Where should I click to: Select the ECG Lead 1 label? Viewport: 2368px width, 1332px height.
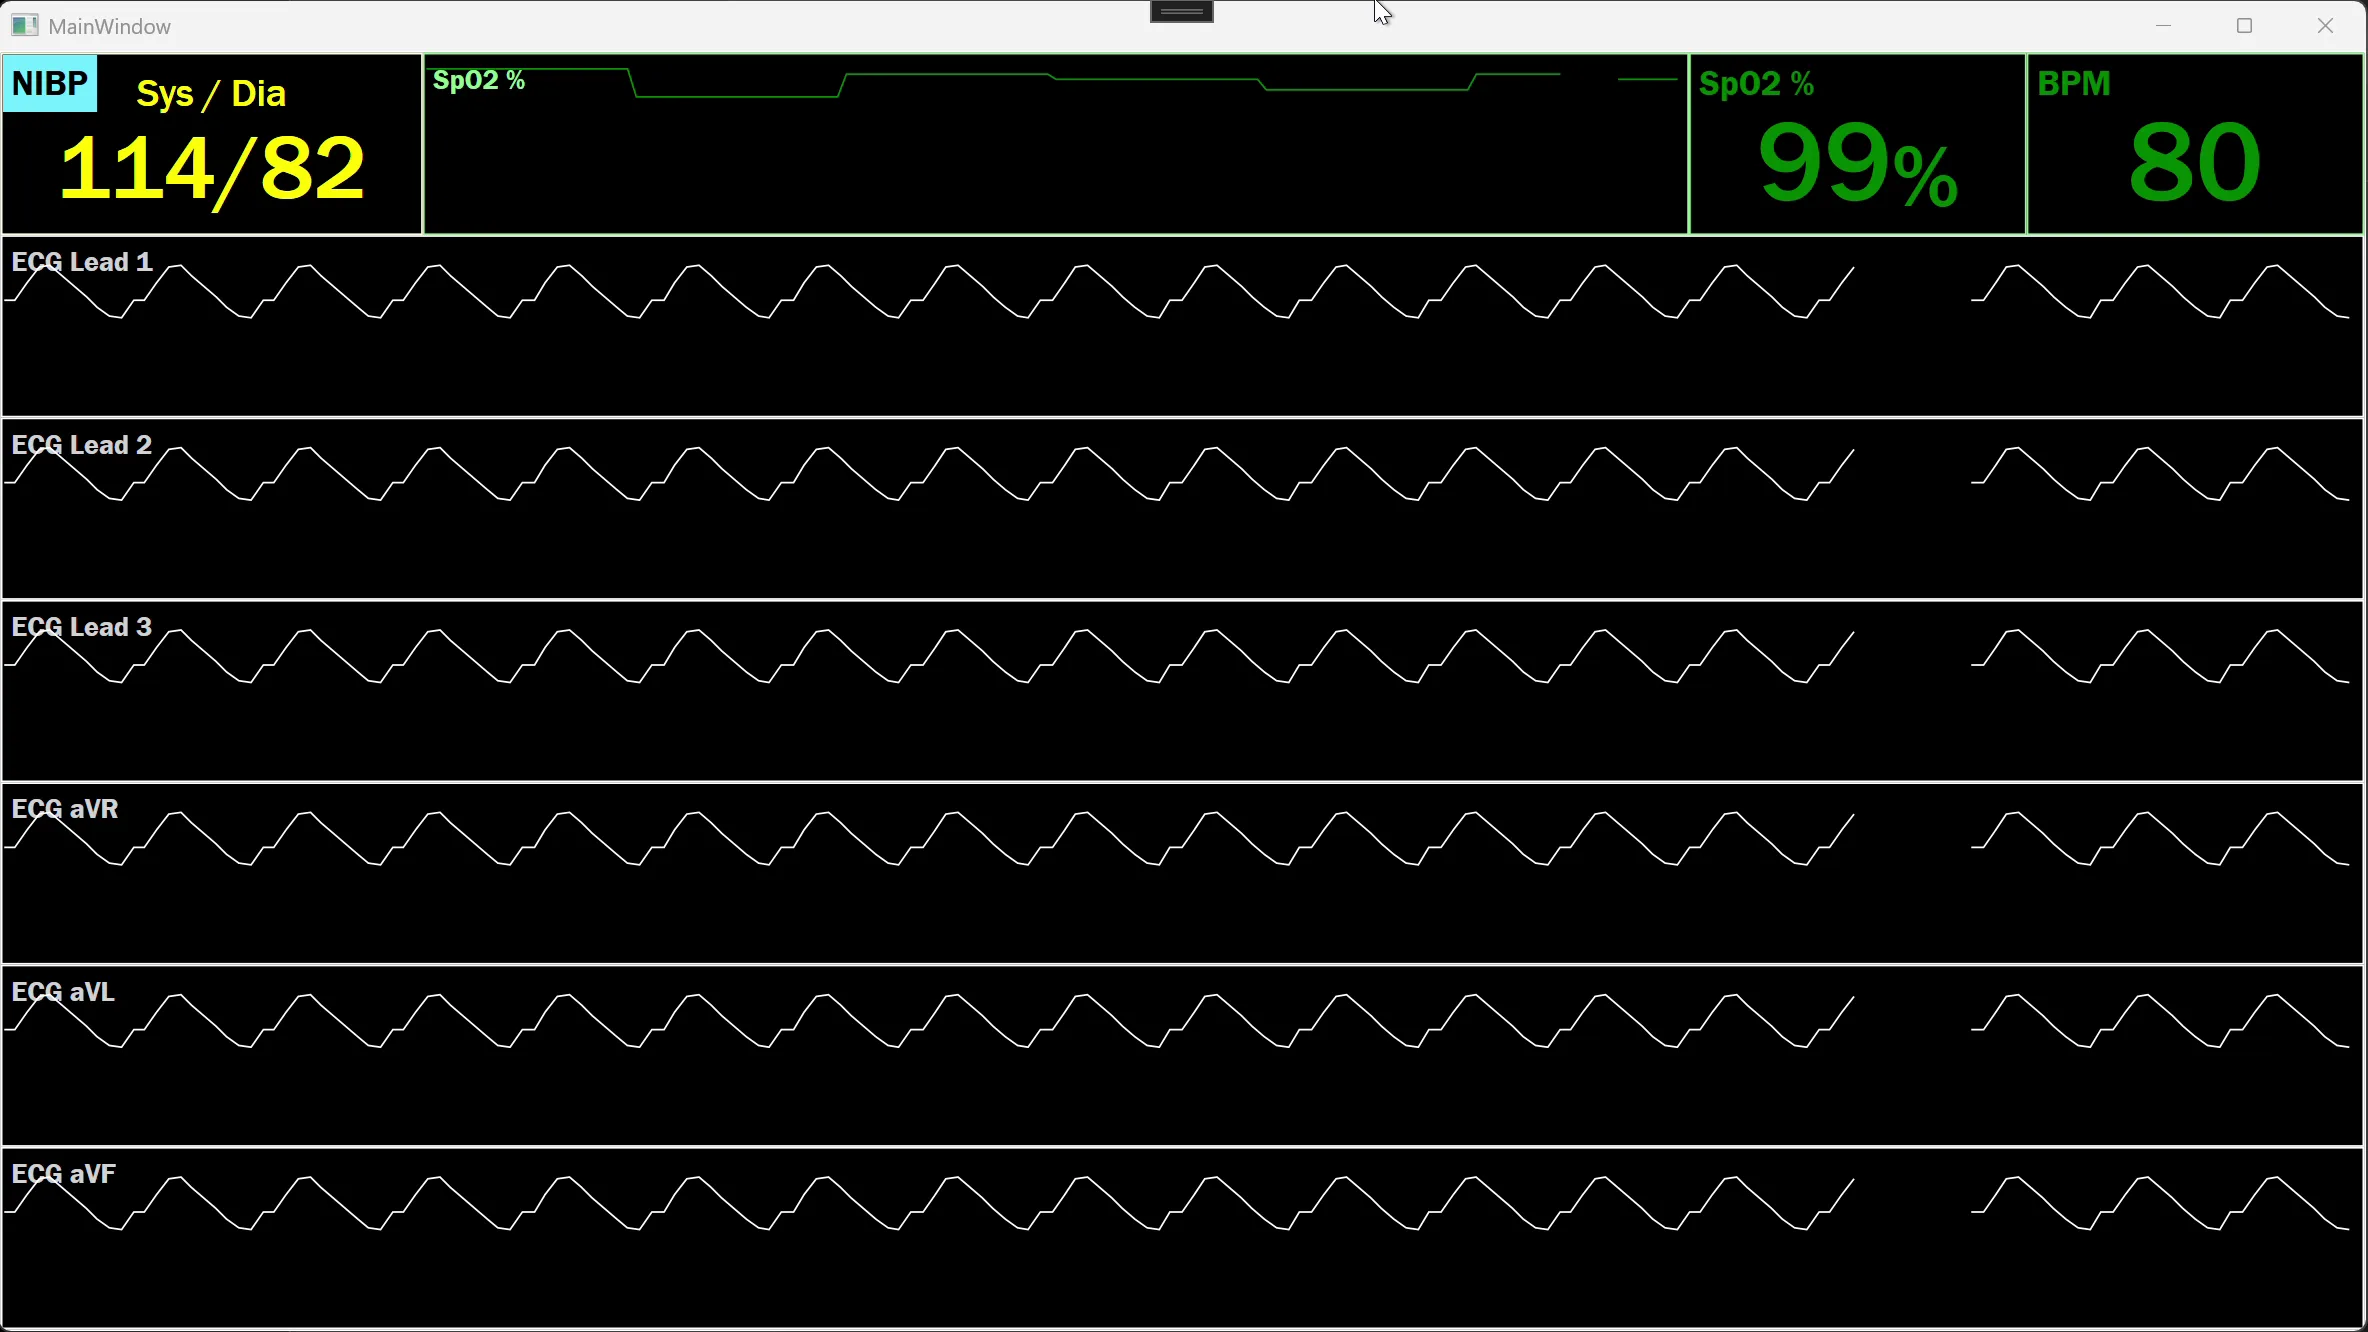pyautogui.click(x=81, y=261)
